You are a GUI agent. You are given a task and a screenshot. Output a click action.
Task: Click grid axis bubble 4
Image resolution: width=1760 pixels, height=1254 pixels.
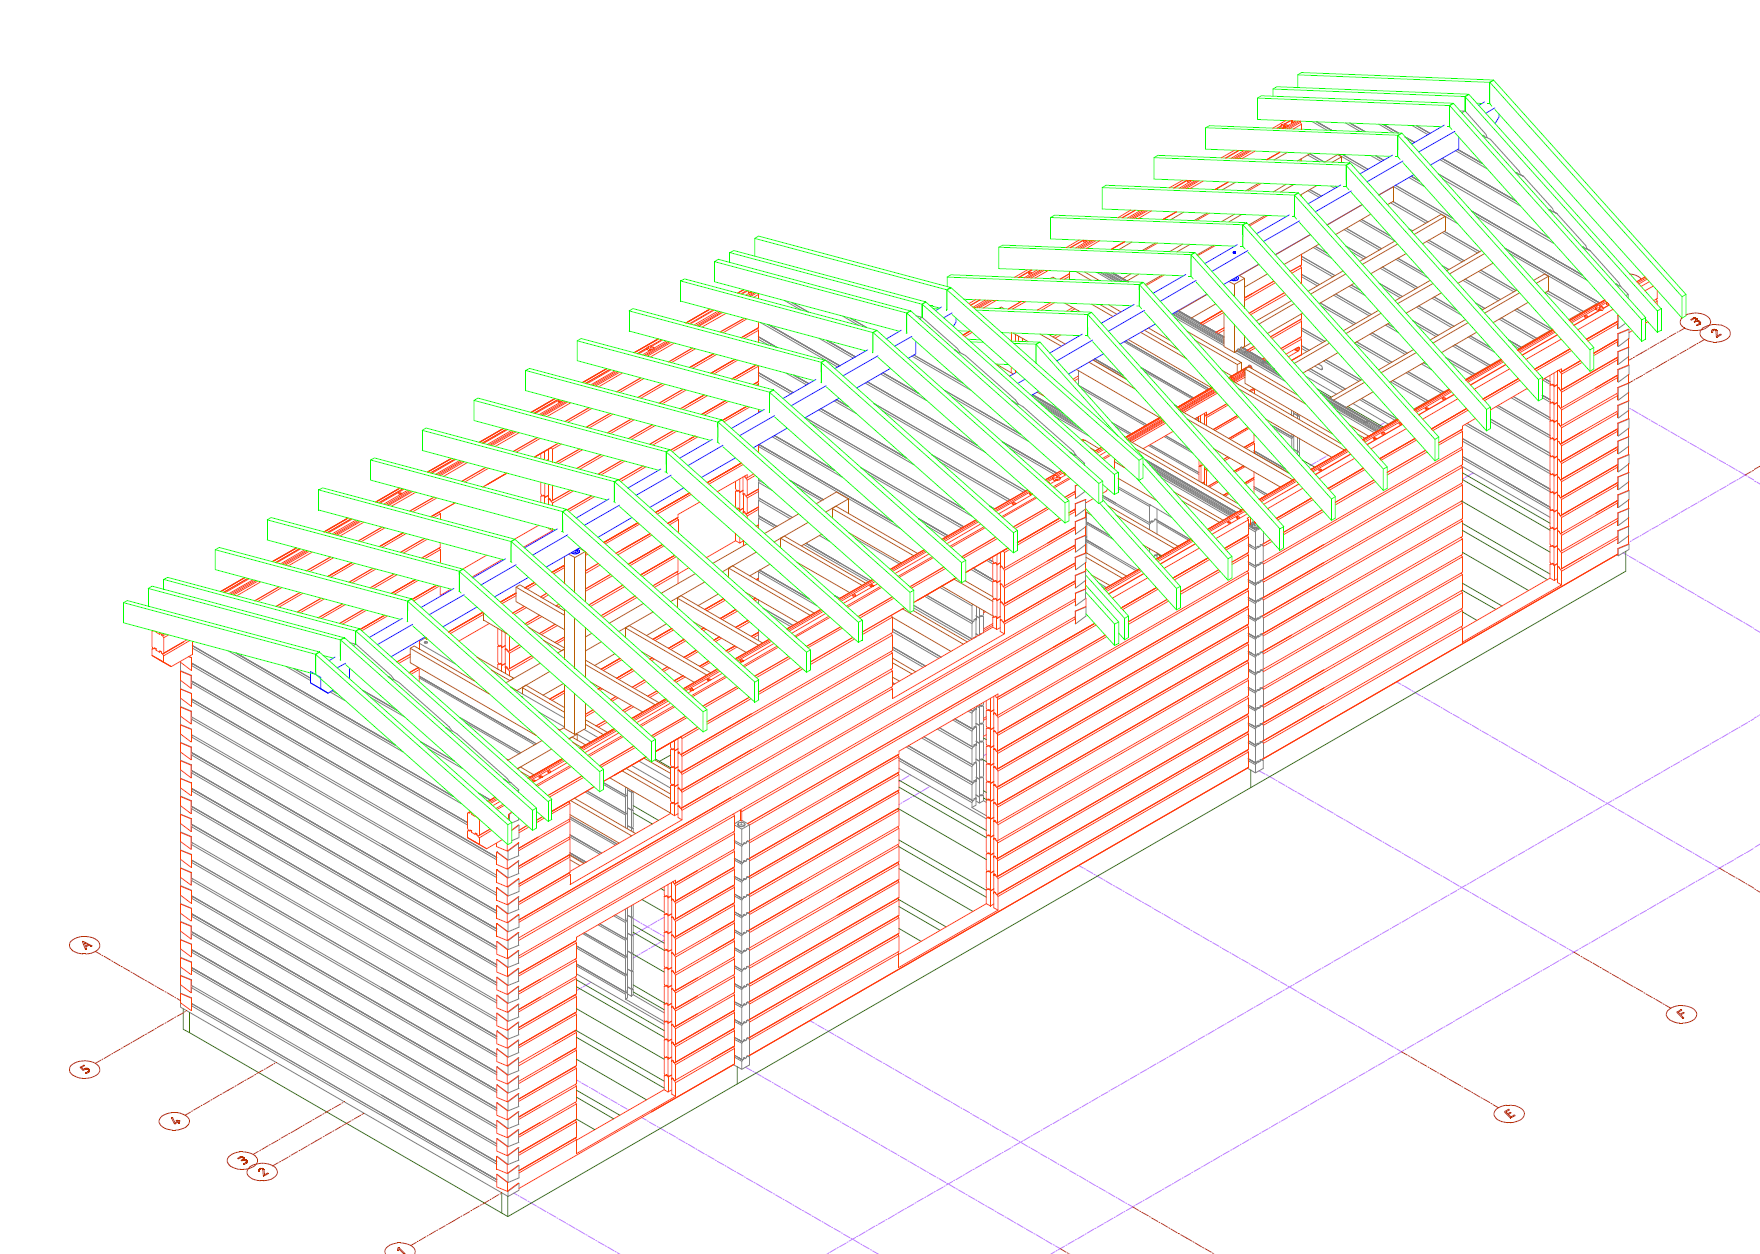[x=175, y=1120]
